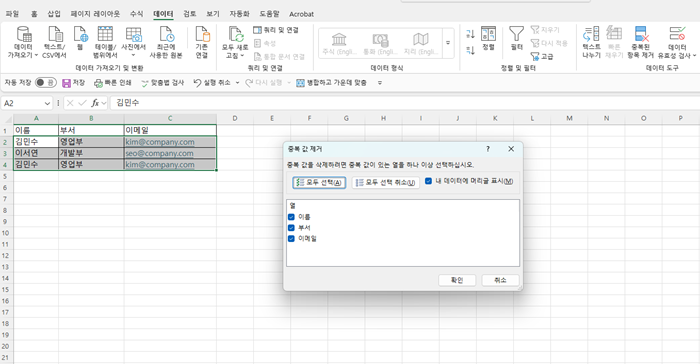700x364 pixels.
Task: Uncheck the 이메일 column checkbox
Action: click(292, 238)
